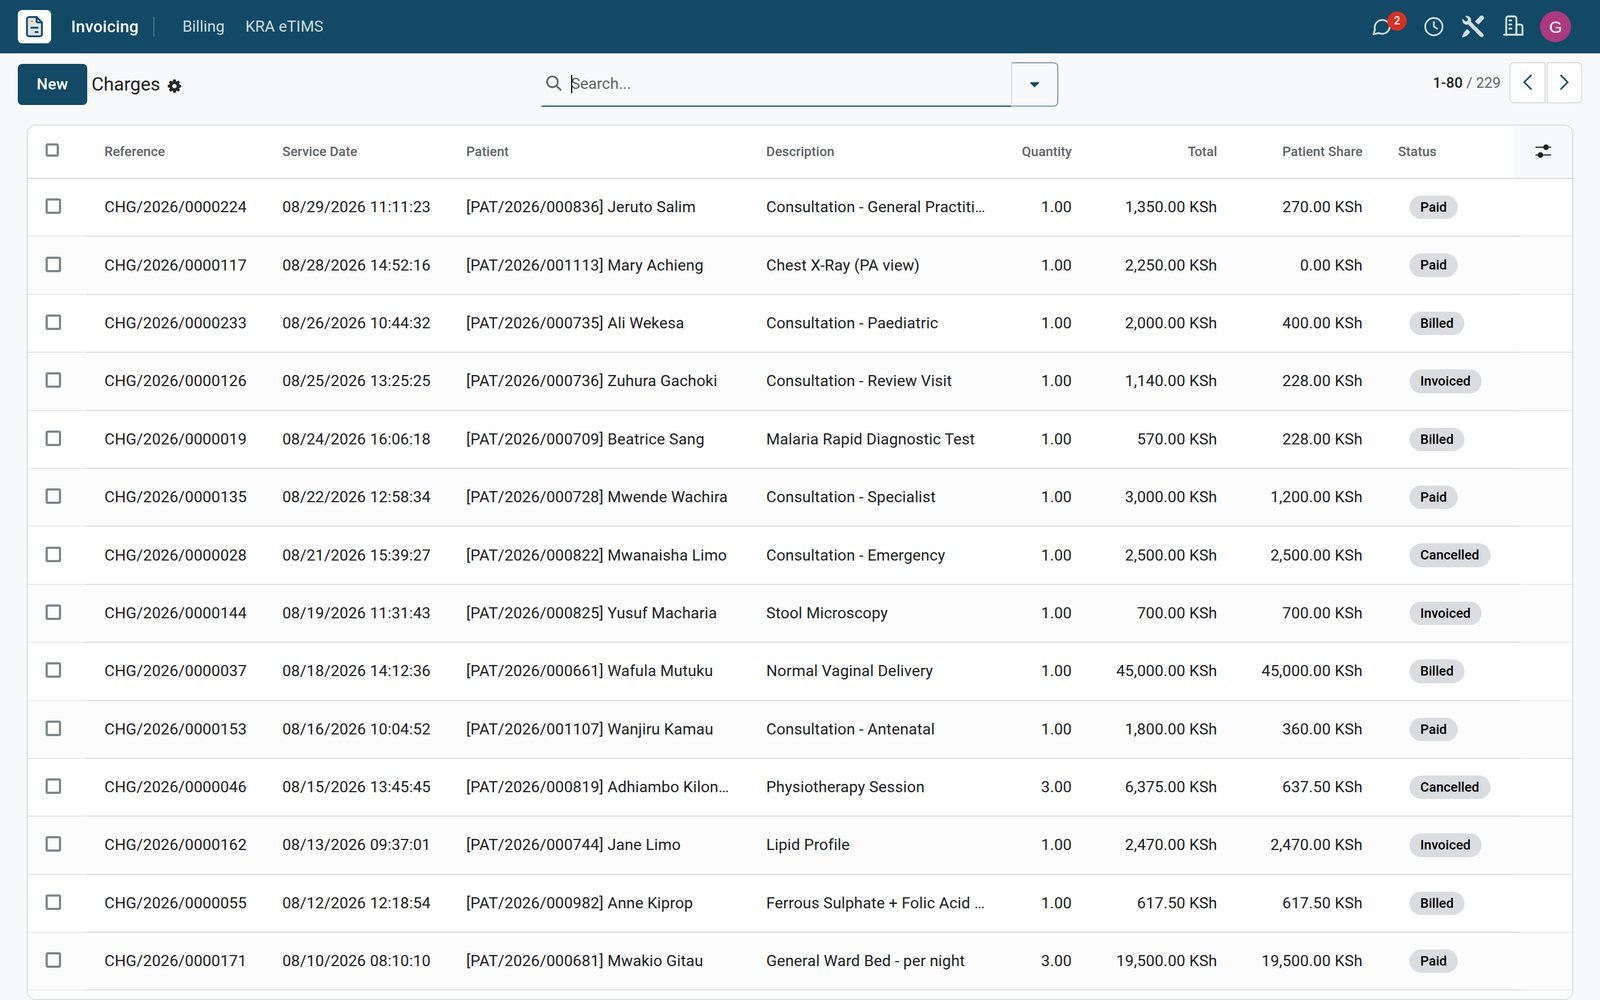The image size is (1600, 1000).
Task: Select row CHG/2026/0000233 checkbox
Action: point(53,322)
